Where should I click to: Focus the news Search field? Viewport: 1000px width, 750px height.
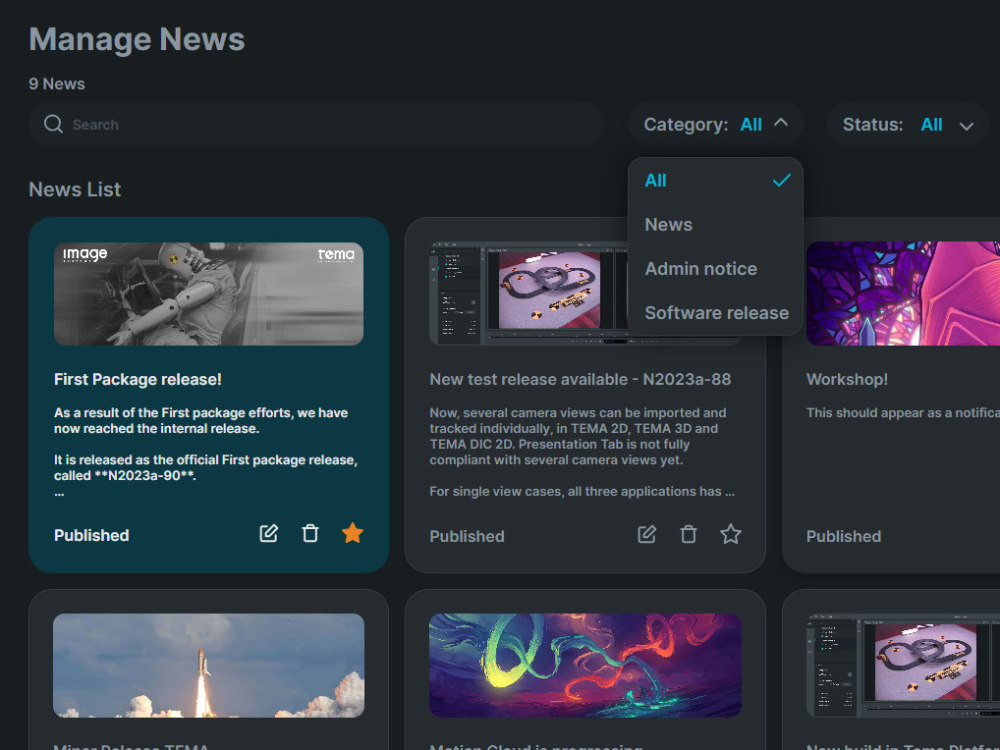(316, 124)
